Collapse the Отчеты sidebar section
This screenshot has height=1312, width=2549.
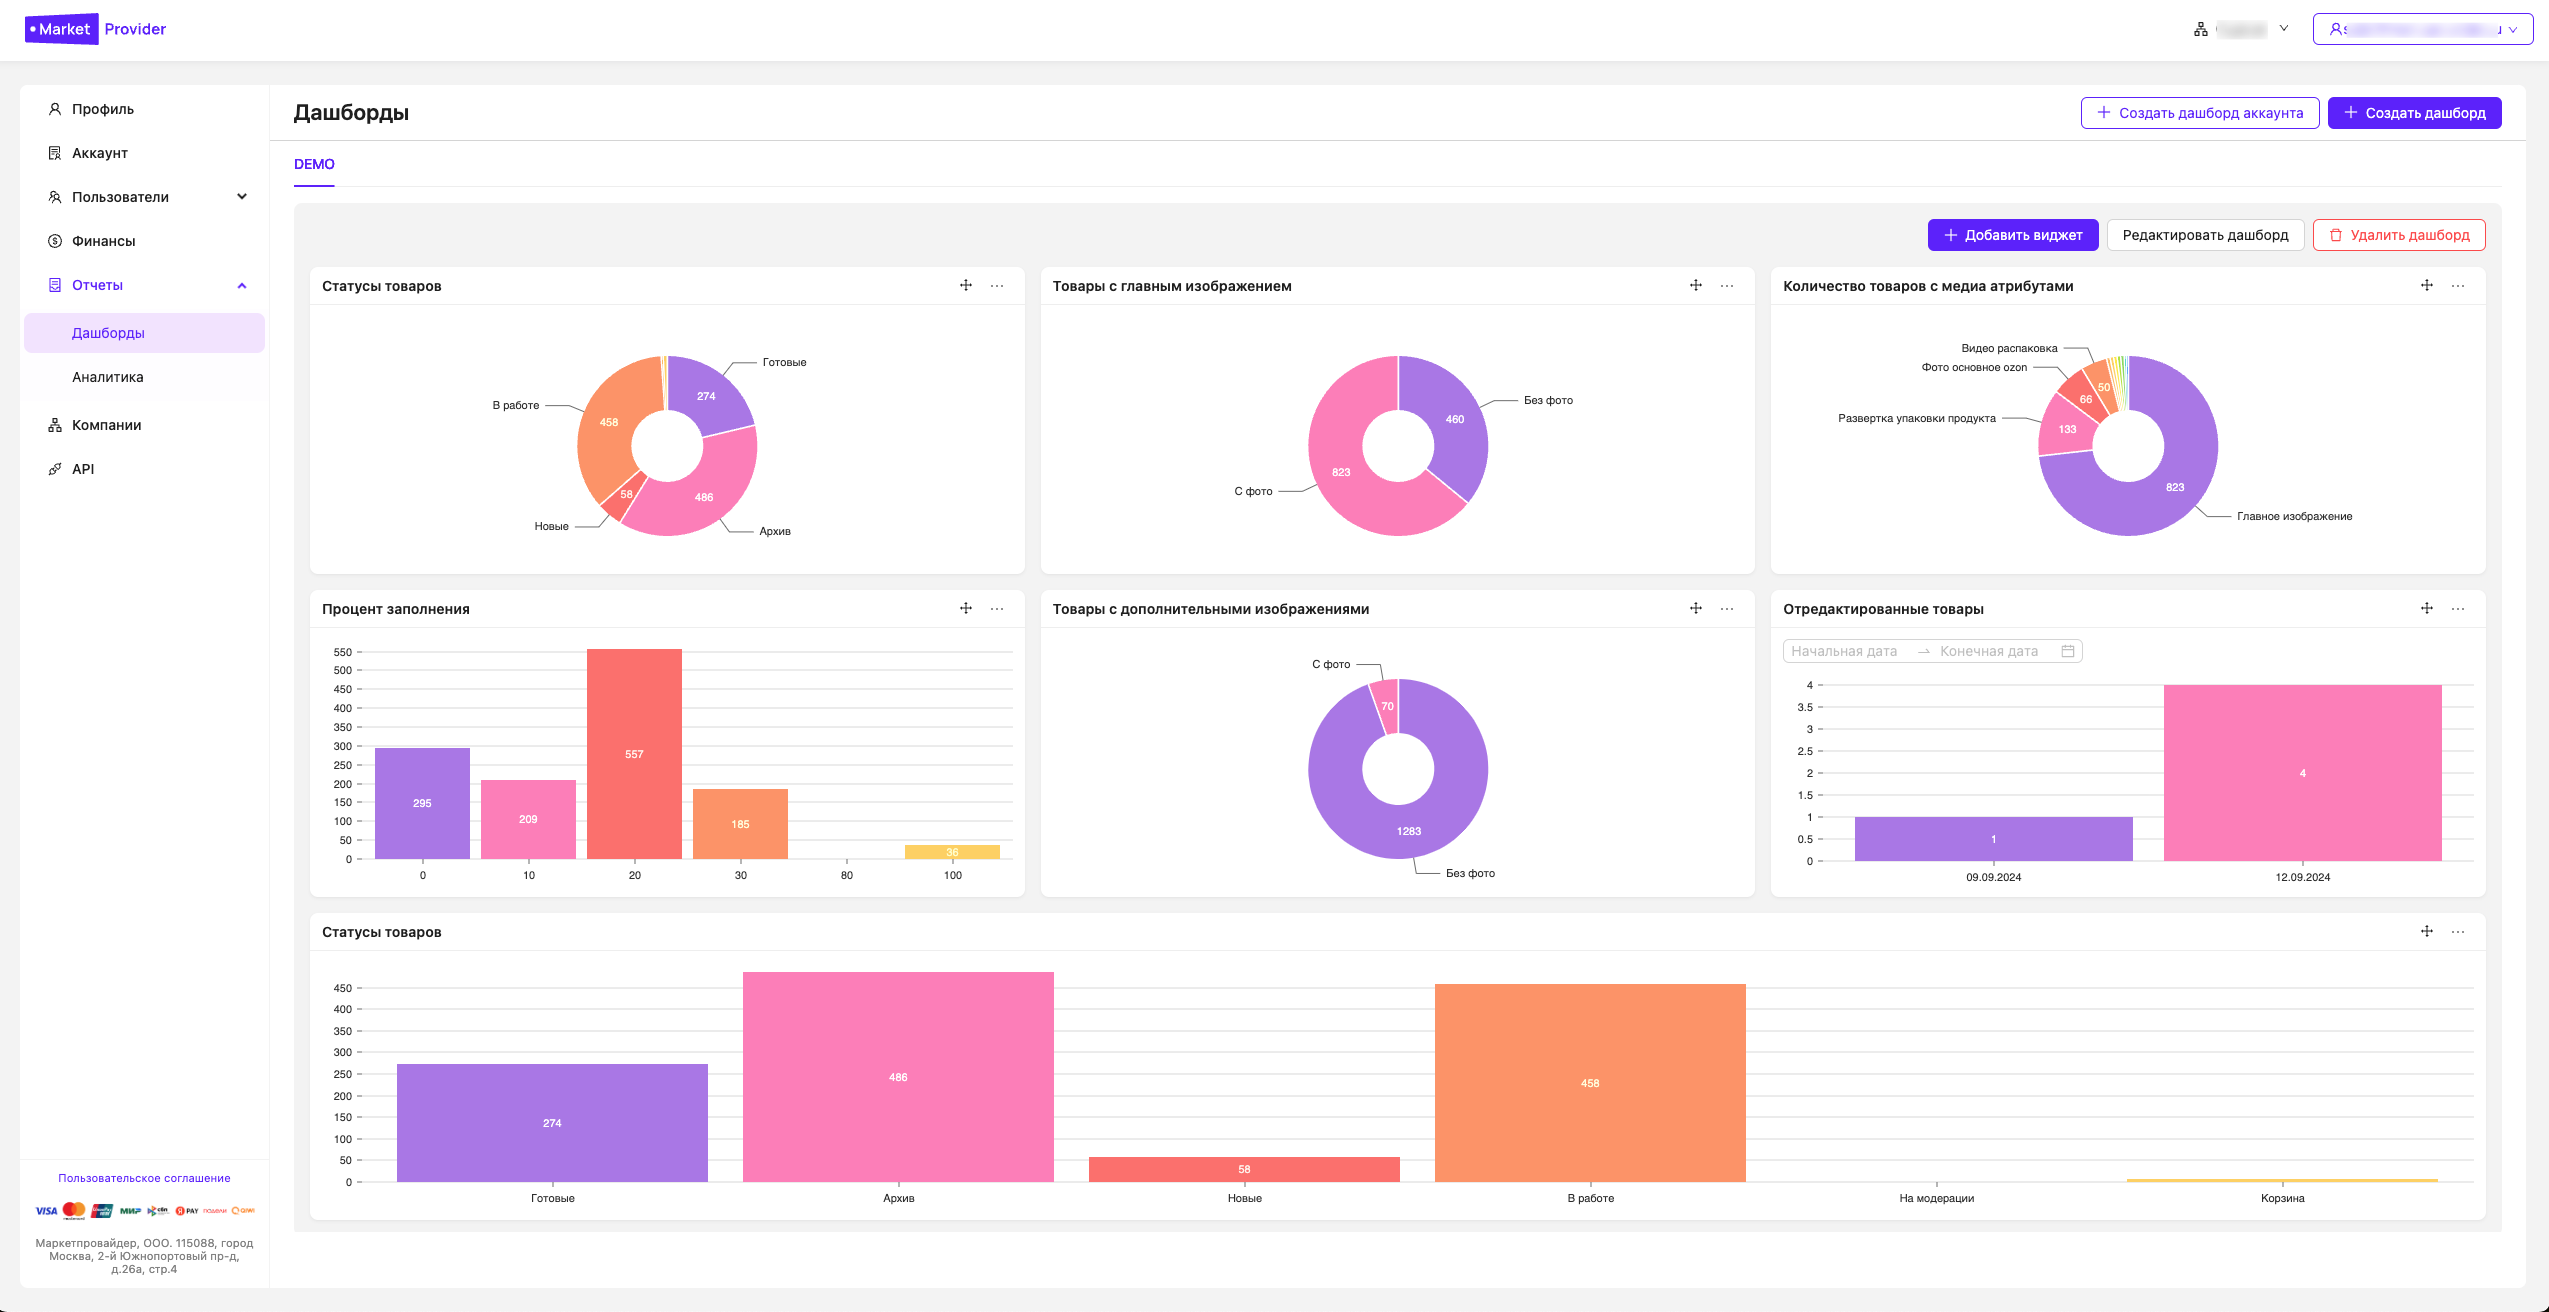241,286
